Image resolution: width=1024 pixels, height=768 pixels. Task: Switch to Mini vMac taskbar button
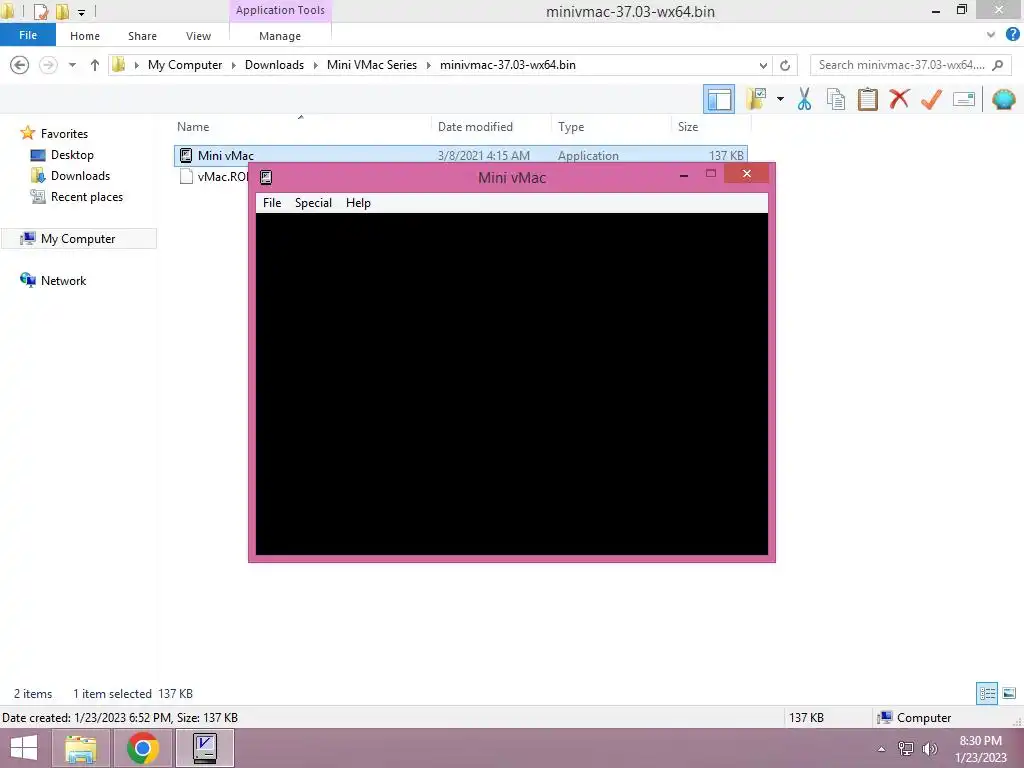(204, 748)
